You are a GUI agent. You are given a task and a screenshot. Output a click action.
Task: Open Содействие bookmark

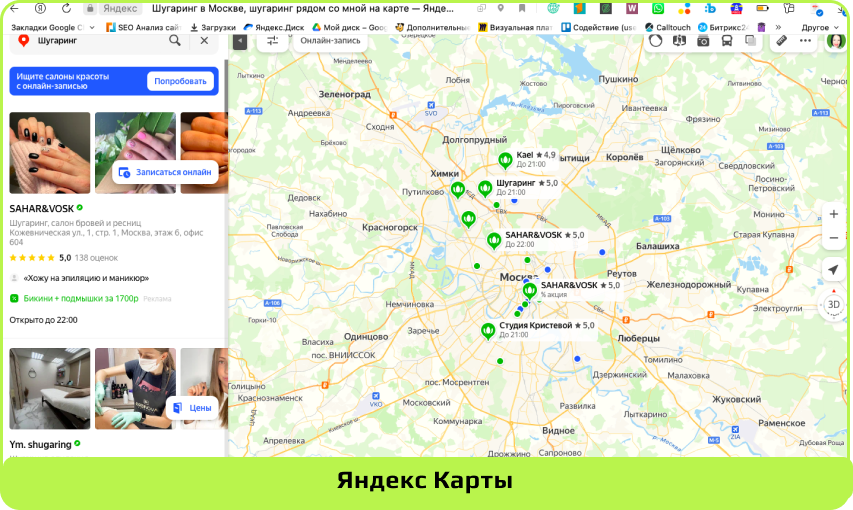(x=598, y=27)
